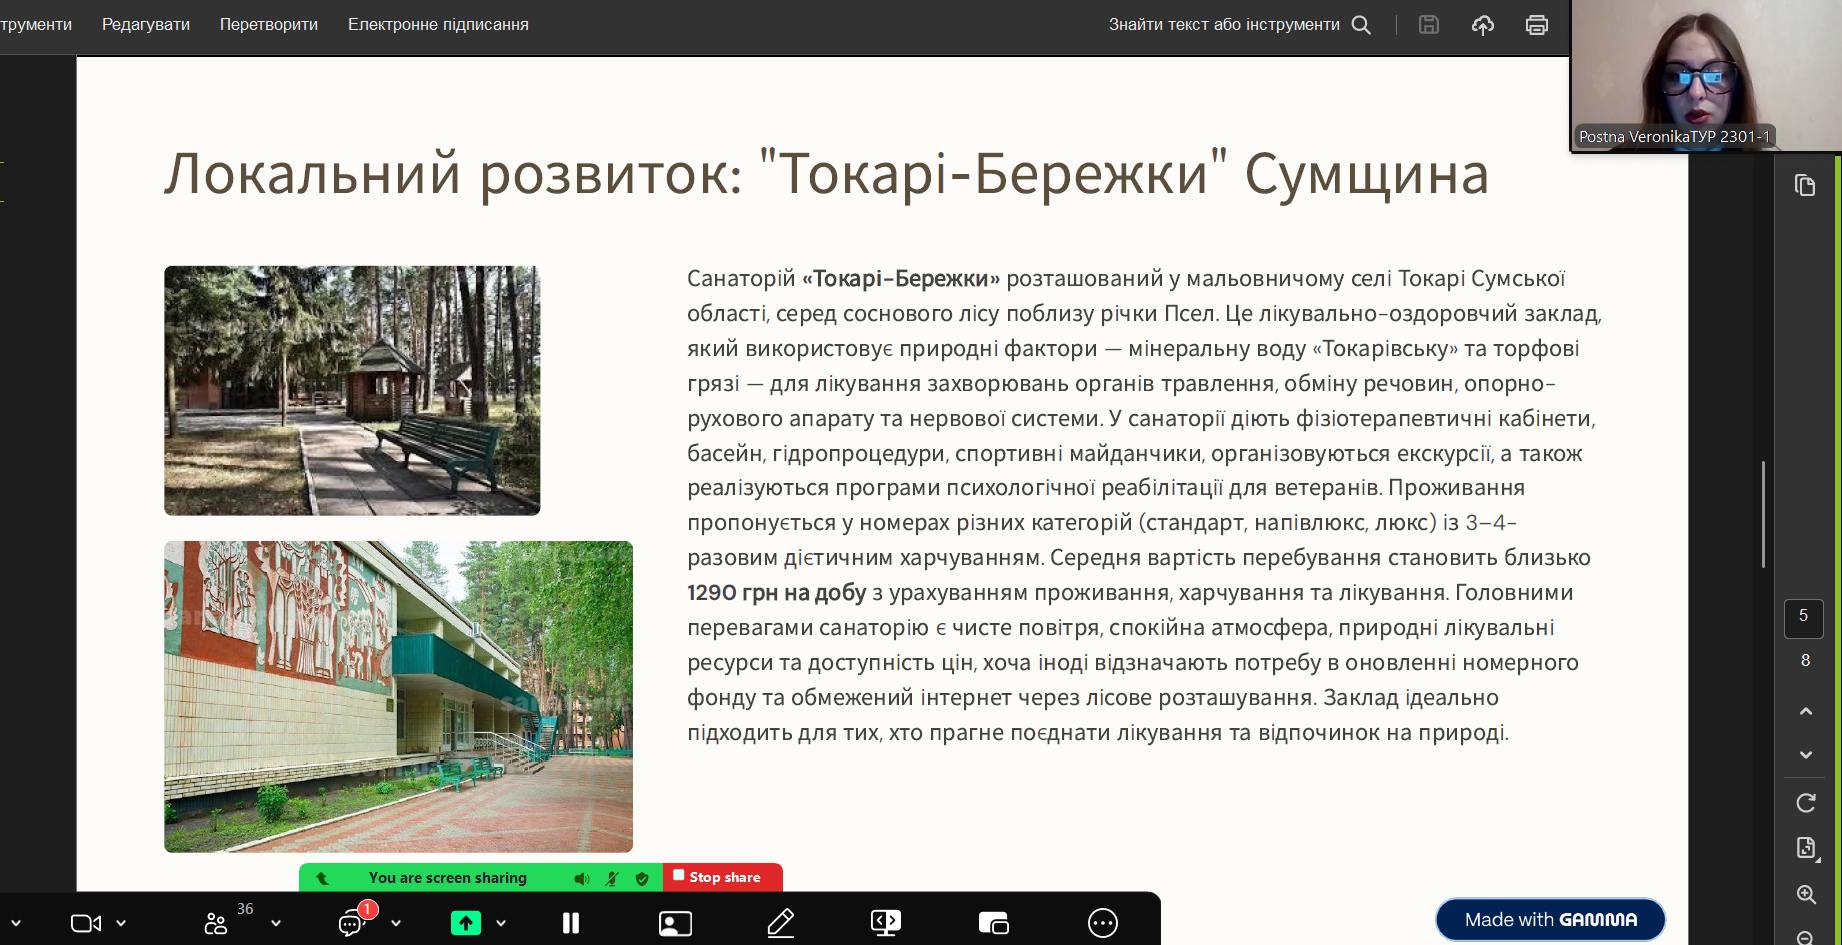The width and height of the screenshot is (1842, 945).
Task: Click the Made with Gamma badge
Action: [1550, 919]
